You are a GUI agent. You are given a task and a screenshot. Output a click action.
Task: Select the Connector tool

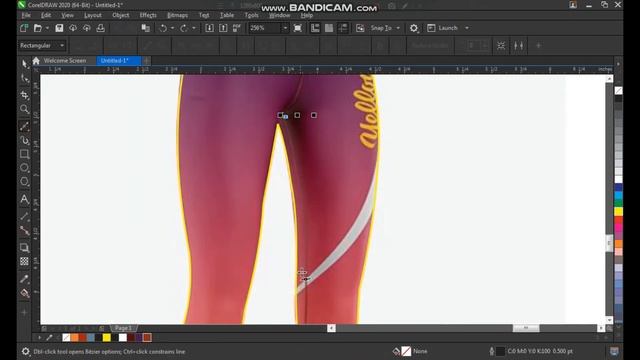[x=24, y=231]
